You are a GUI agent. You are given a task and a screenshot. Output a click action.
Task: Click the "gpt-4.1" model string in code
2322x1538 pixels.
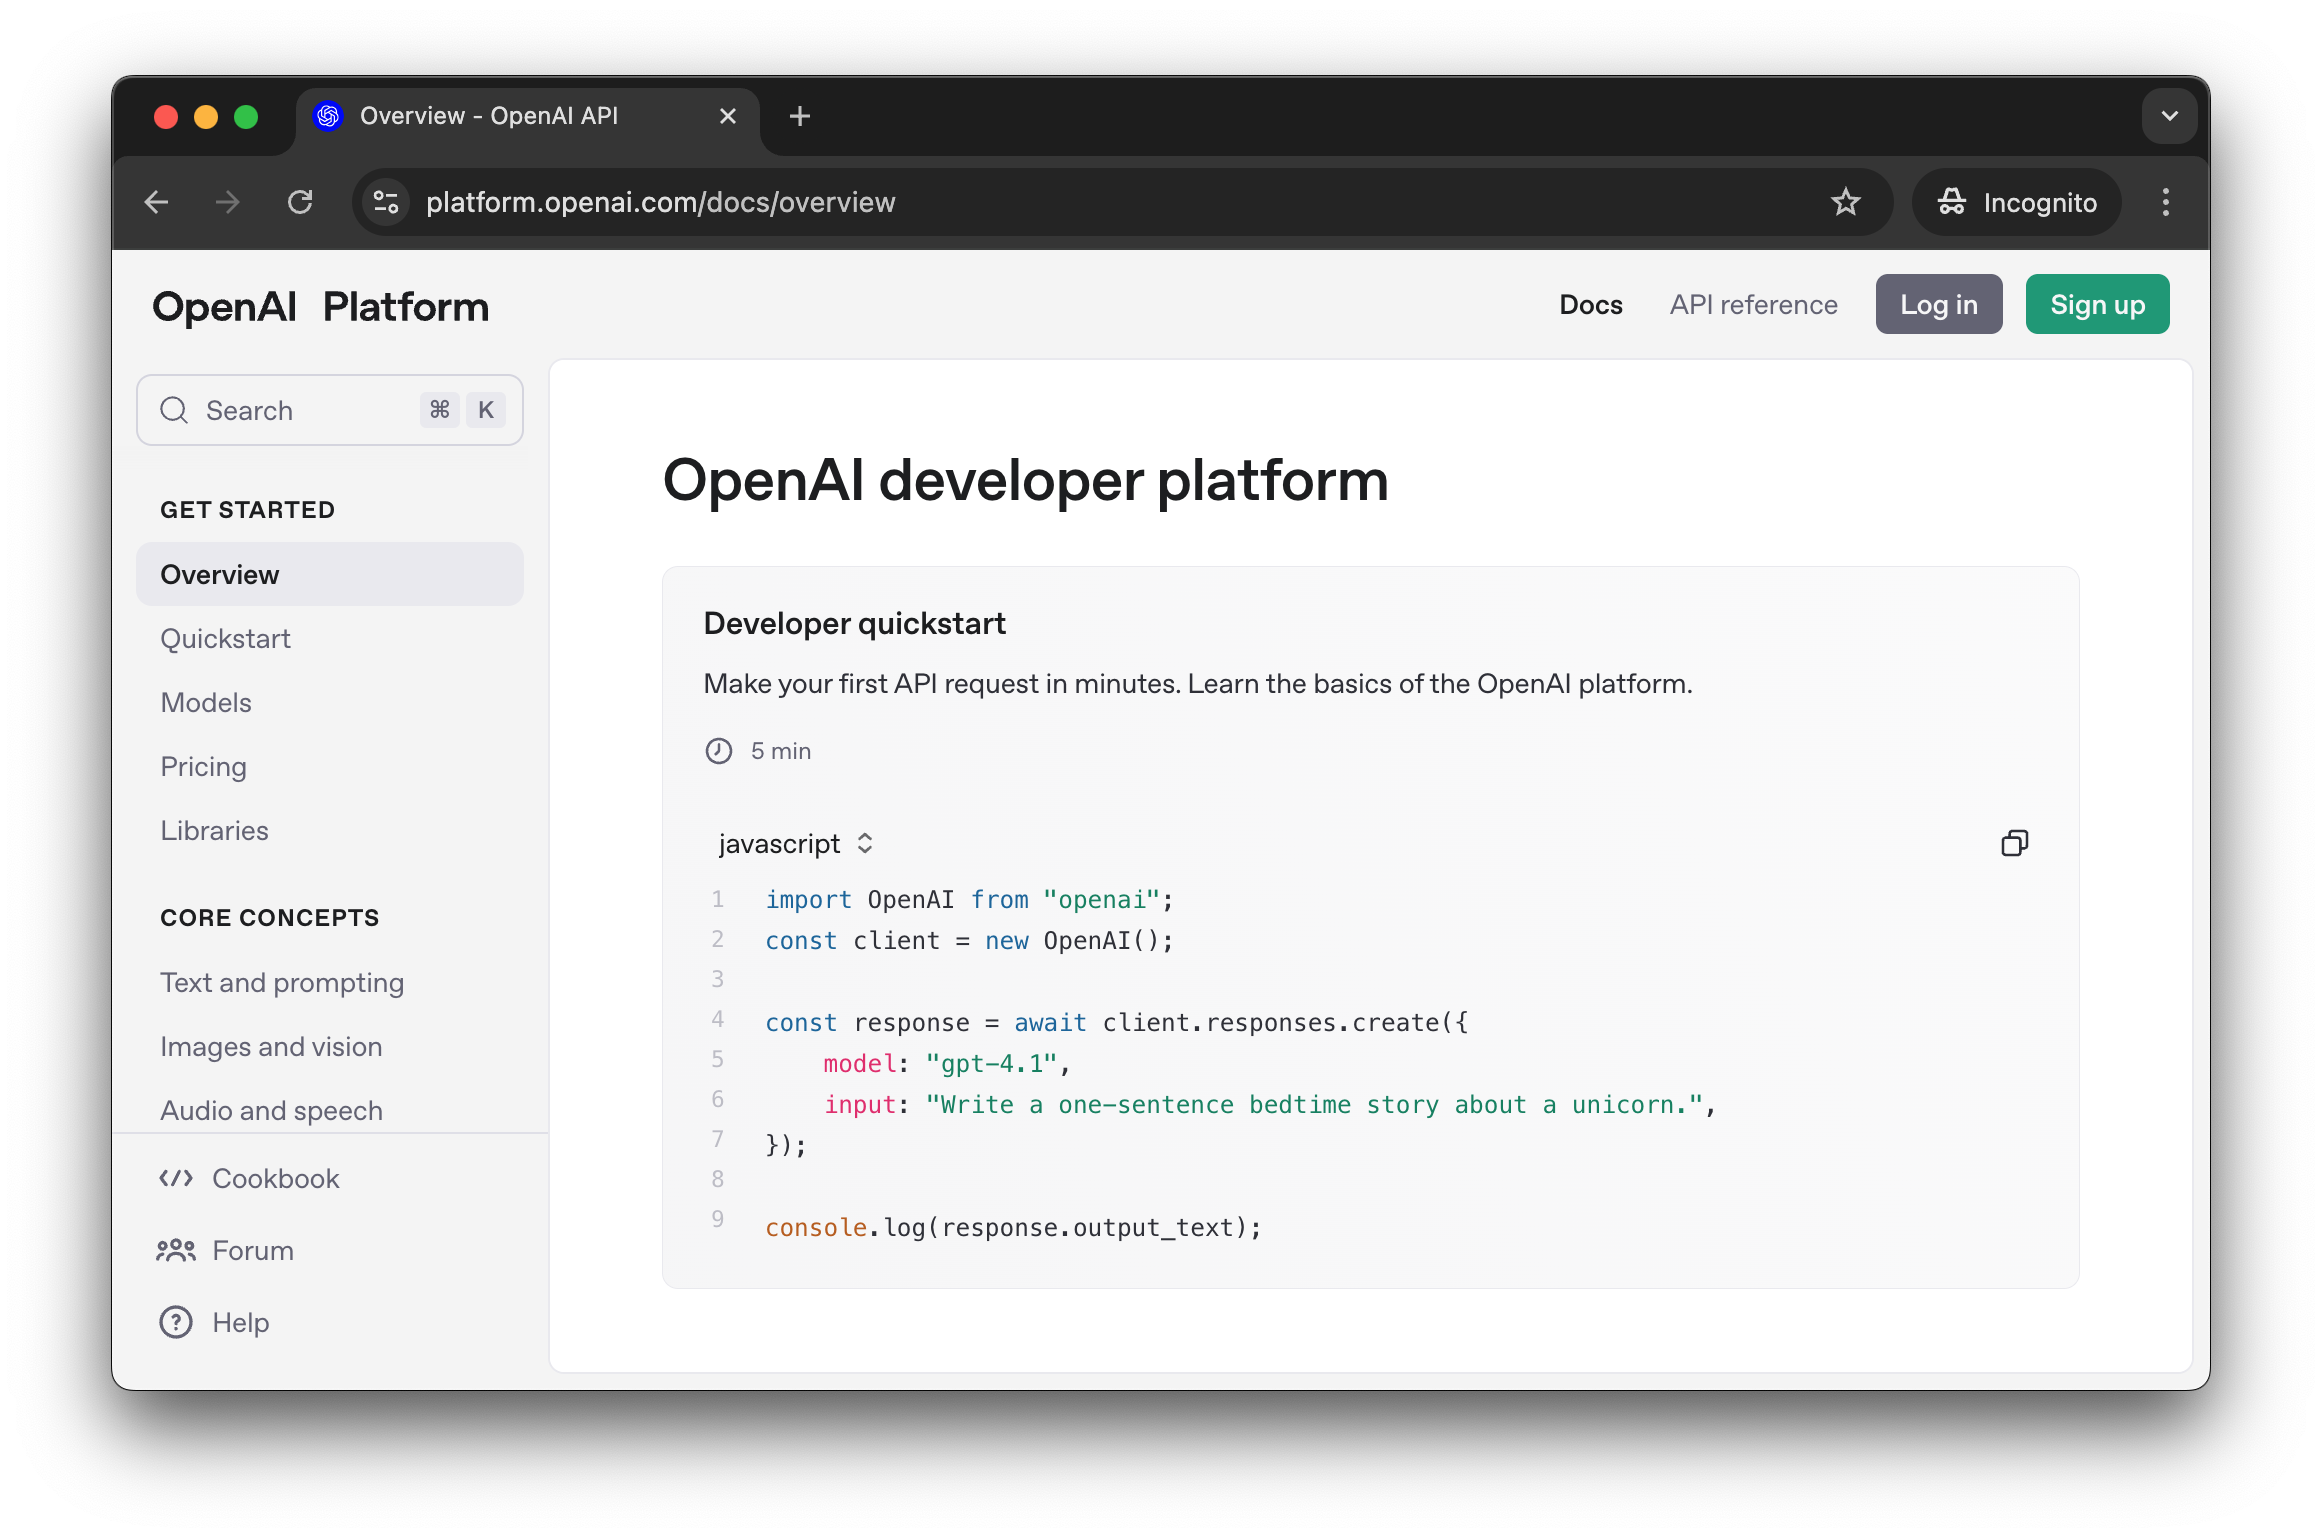991,1063
